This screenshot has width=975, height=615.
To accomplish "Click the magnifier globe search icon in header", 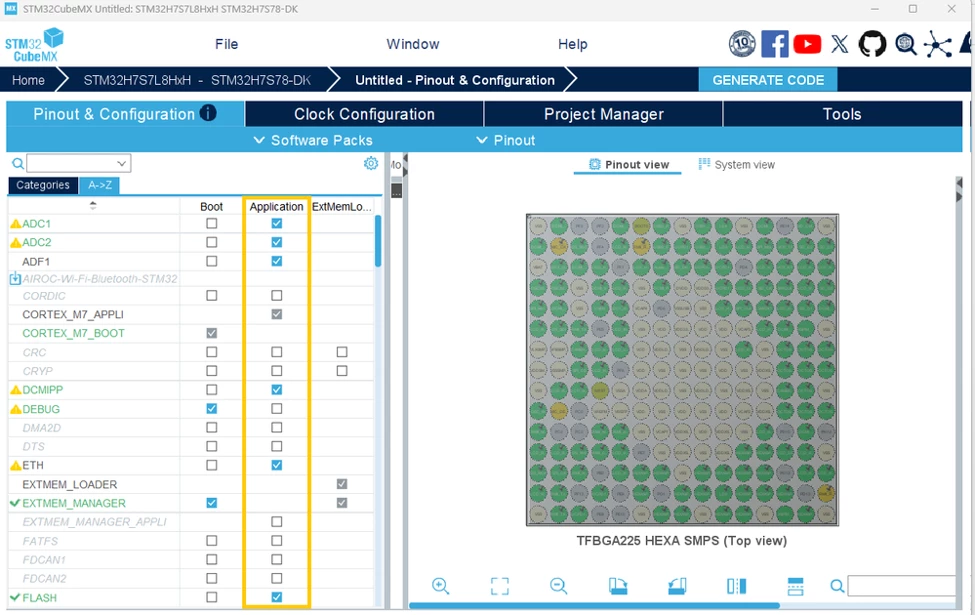I will point(905,44).
